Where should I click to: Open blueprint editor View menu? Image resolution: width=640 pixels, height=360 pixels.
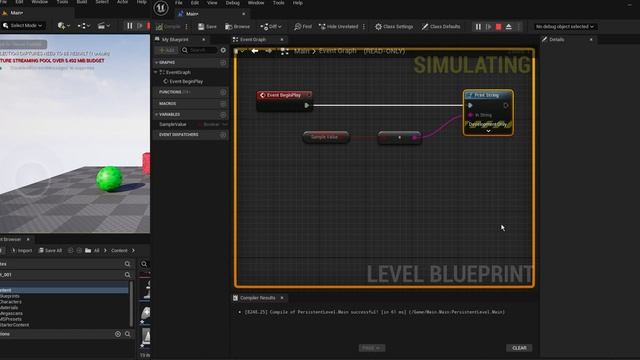coord(212,3)
